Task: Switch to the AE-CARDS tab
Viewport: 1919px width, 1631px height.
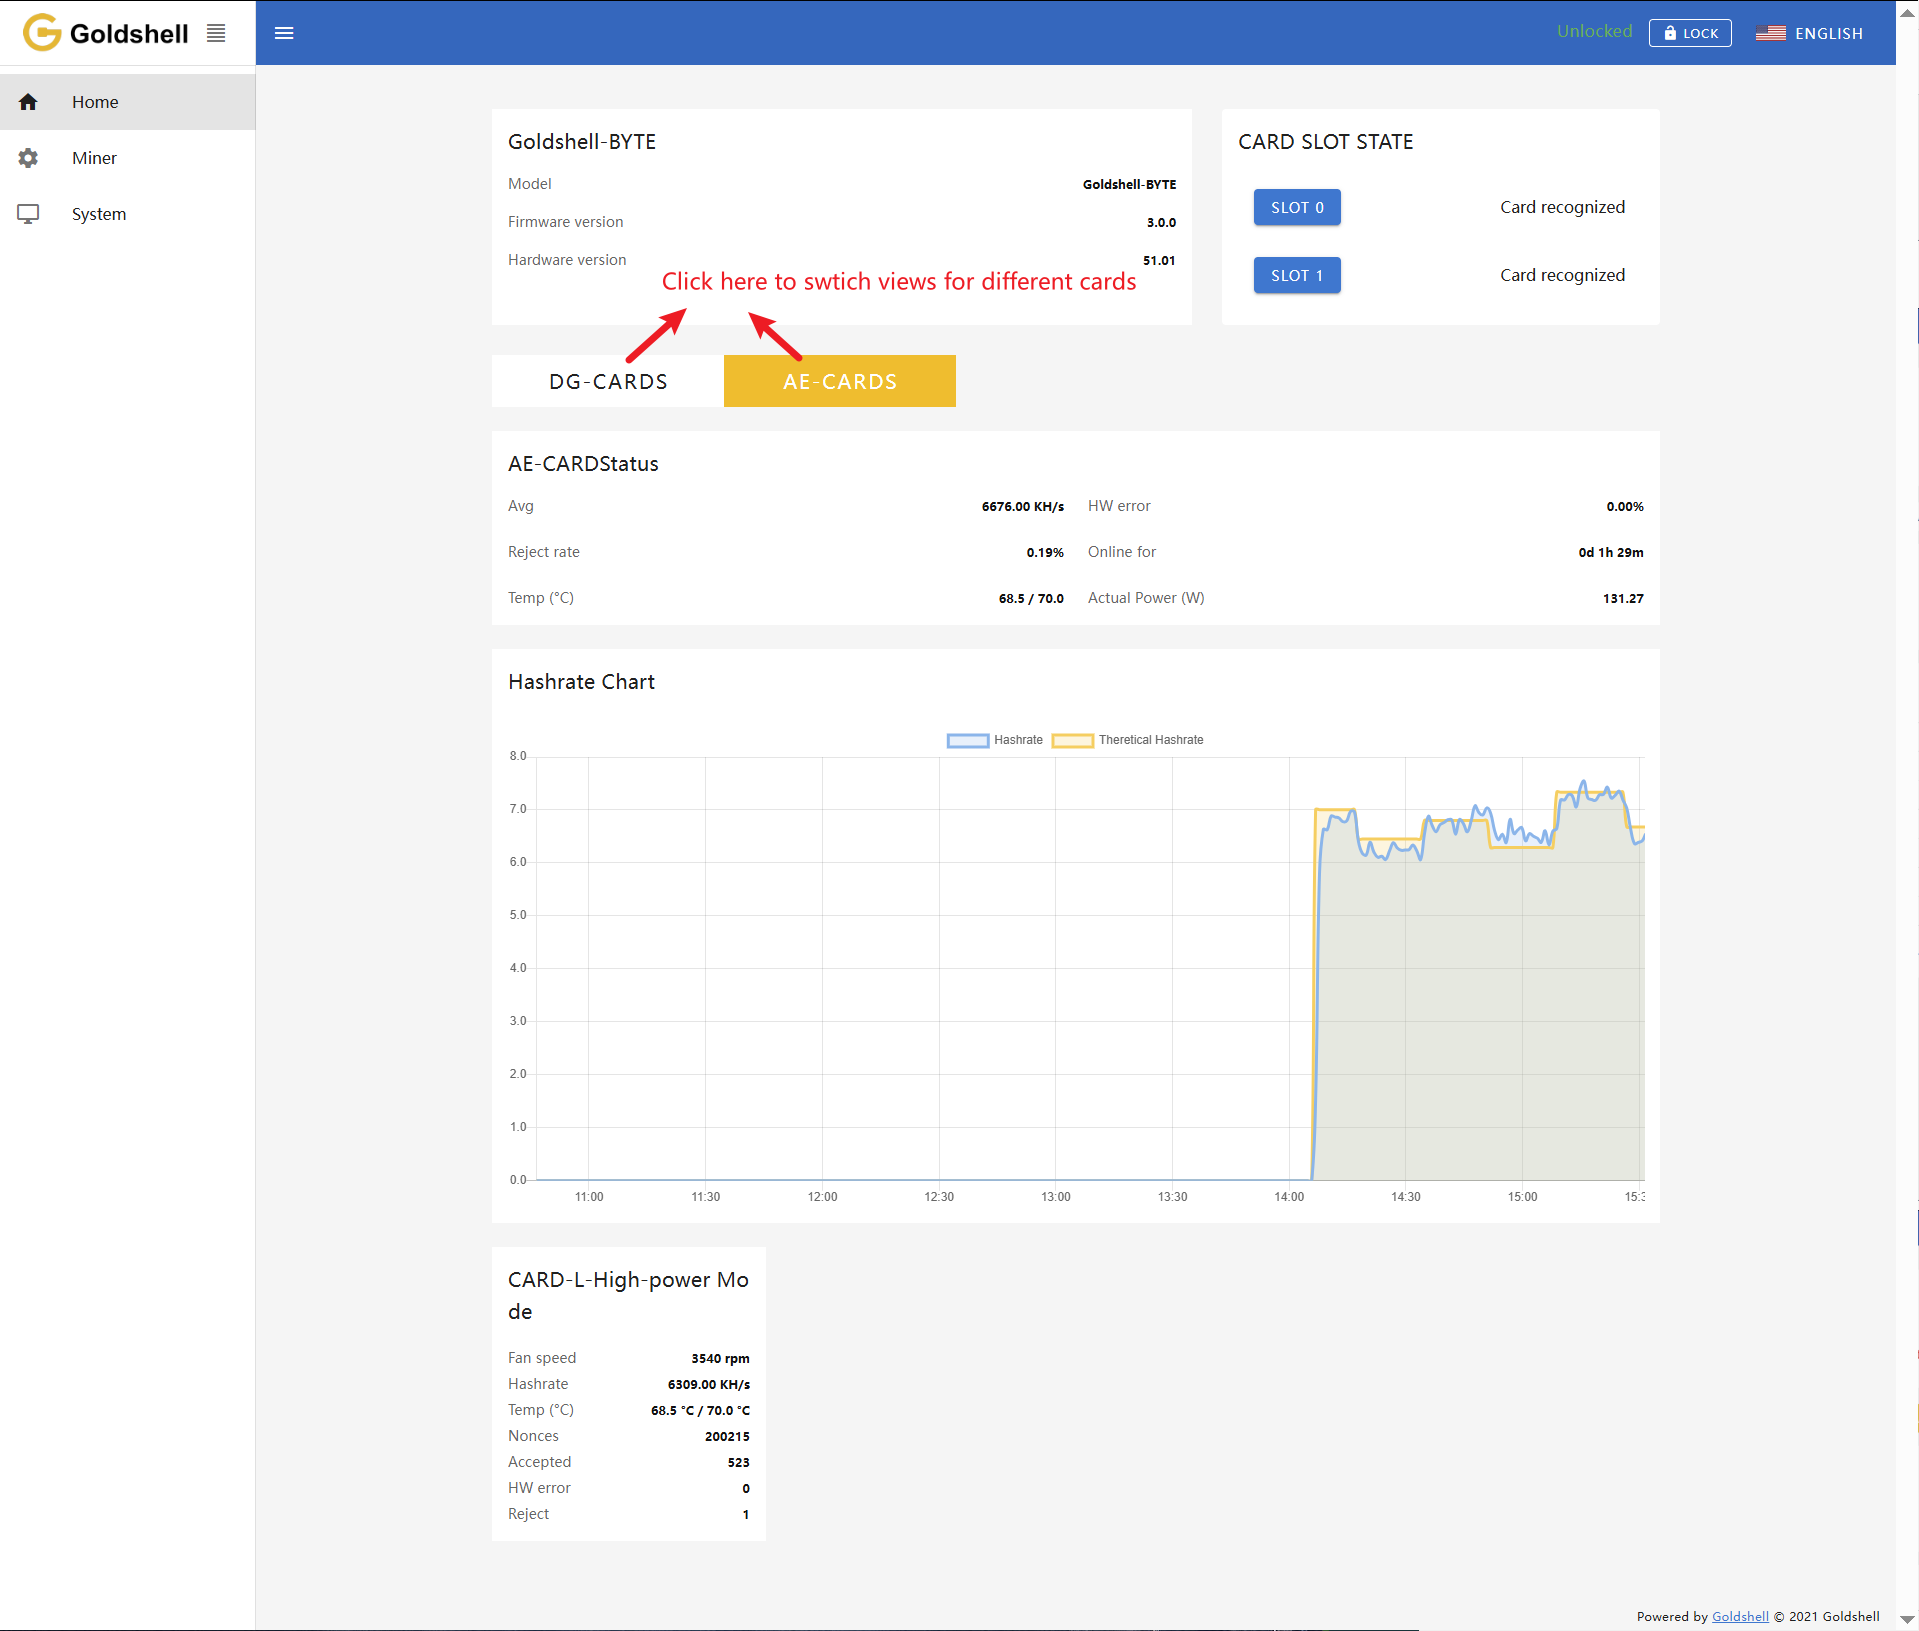Action: coord(840,381)
